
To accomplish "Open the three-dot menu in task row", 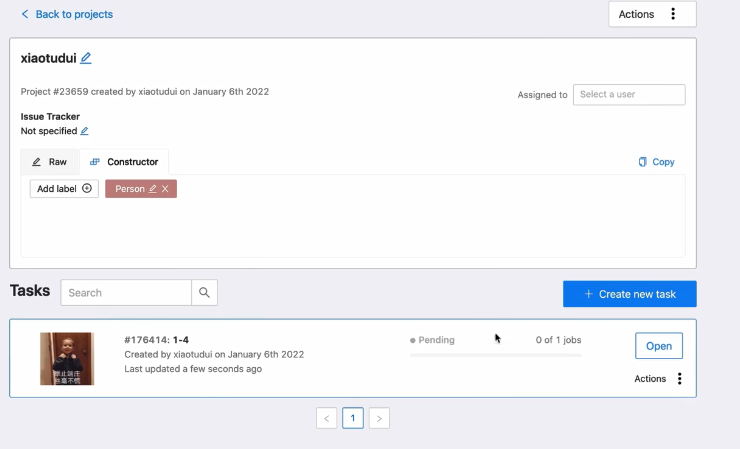I will 680,379.
